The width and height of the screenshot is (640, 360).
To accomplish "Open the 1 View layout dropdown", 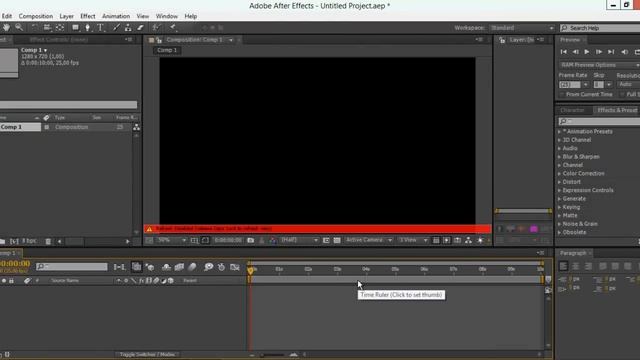I will coord(413,240).
